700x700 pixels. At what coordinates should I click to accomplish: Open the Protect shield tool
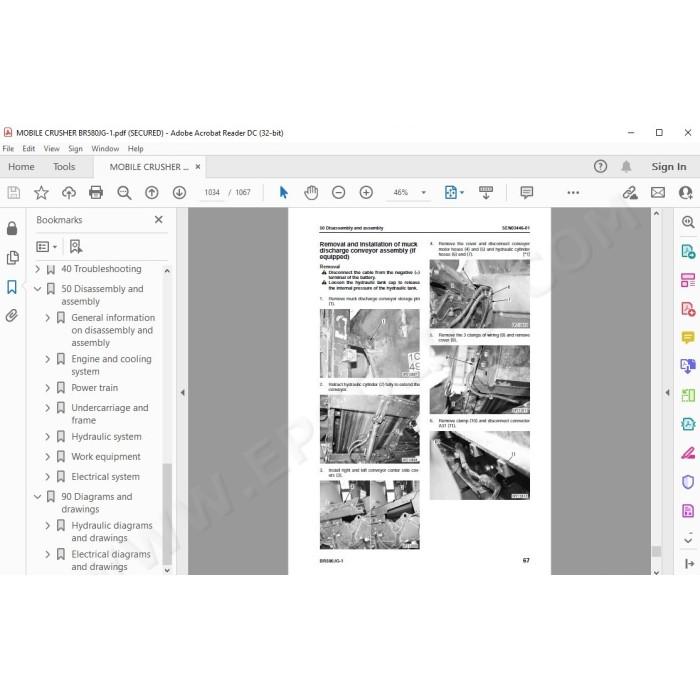pos(688,482)
